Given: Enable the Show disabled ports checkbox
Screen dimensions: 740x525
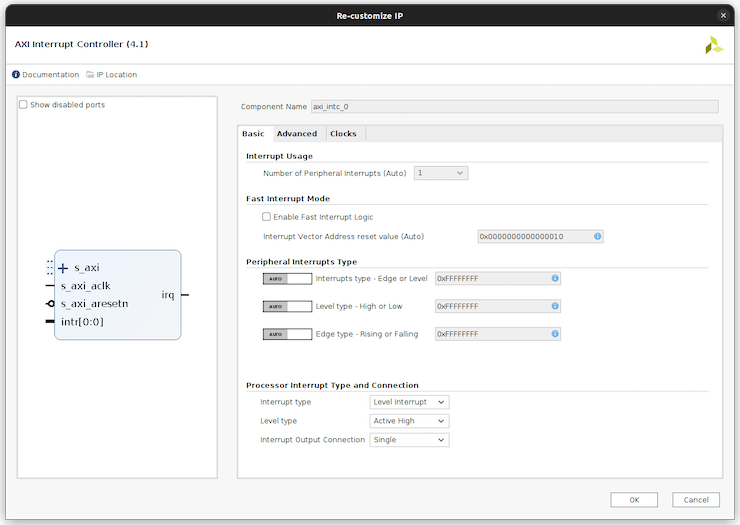Looking at the screenshot, I should point(24,105).
